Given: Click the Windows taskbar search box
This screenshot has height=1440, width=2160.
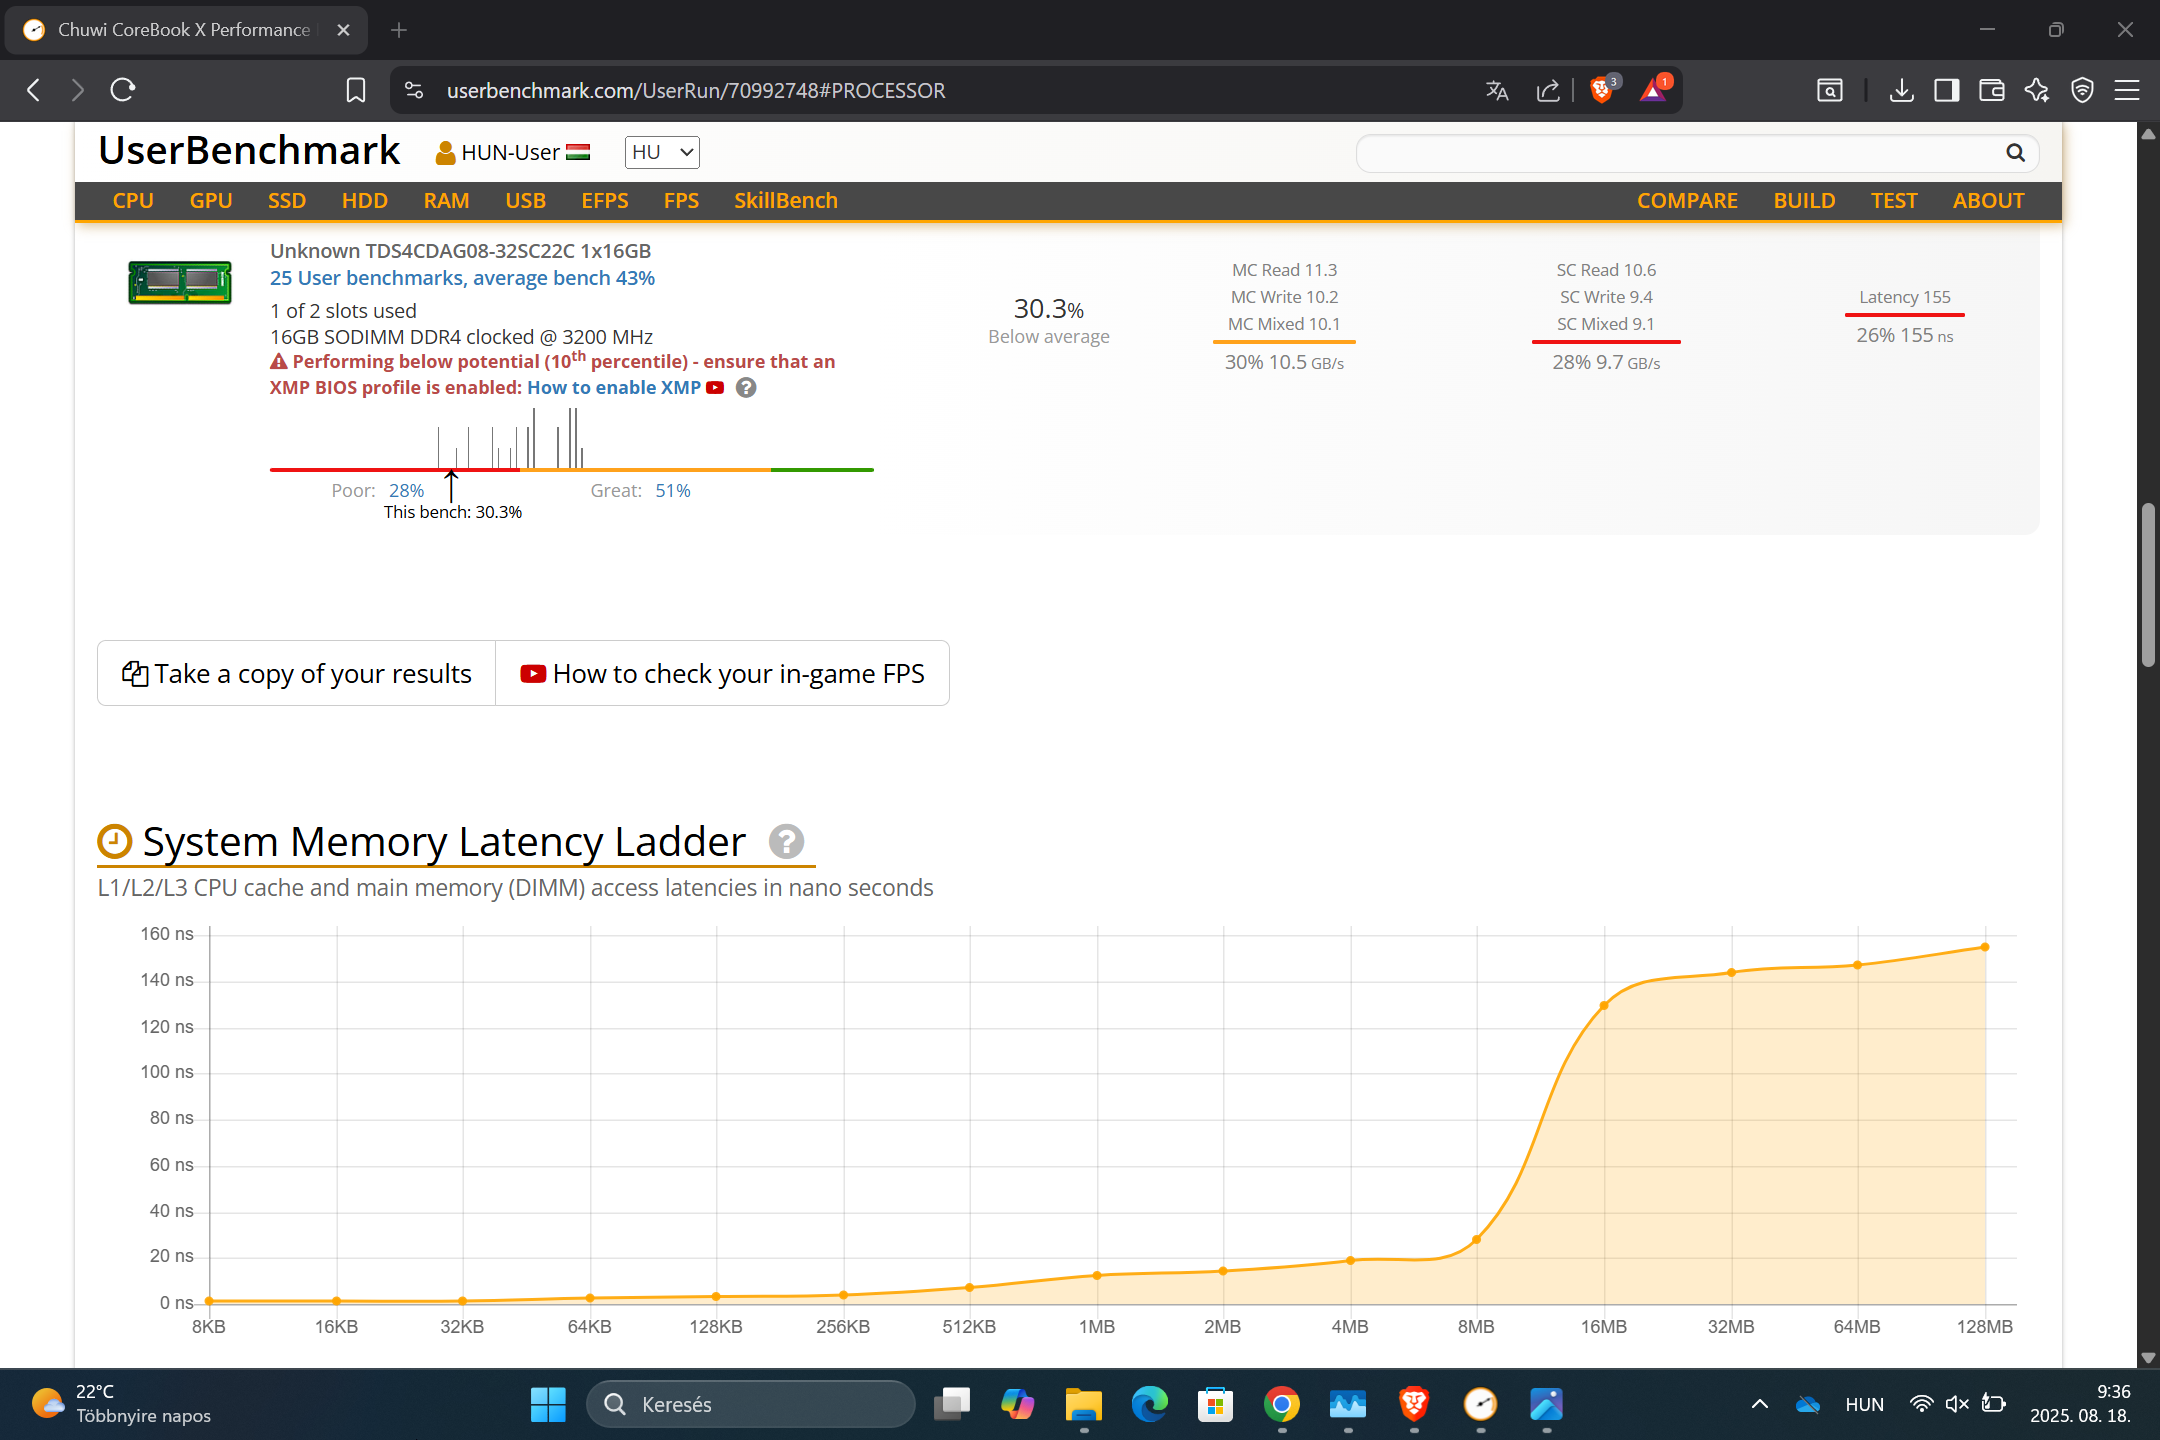Looking at the screenshot, I should [x=750, y=1404].
